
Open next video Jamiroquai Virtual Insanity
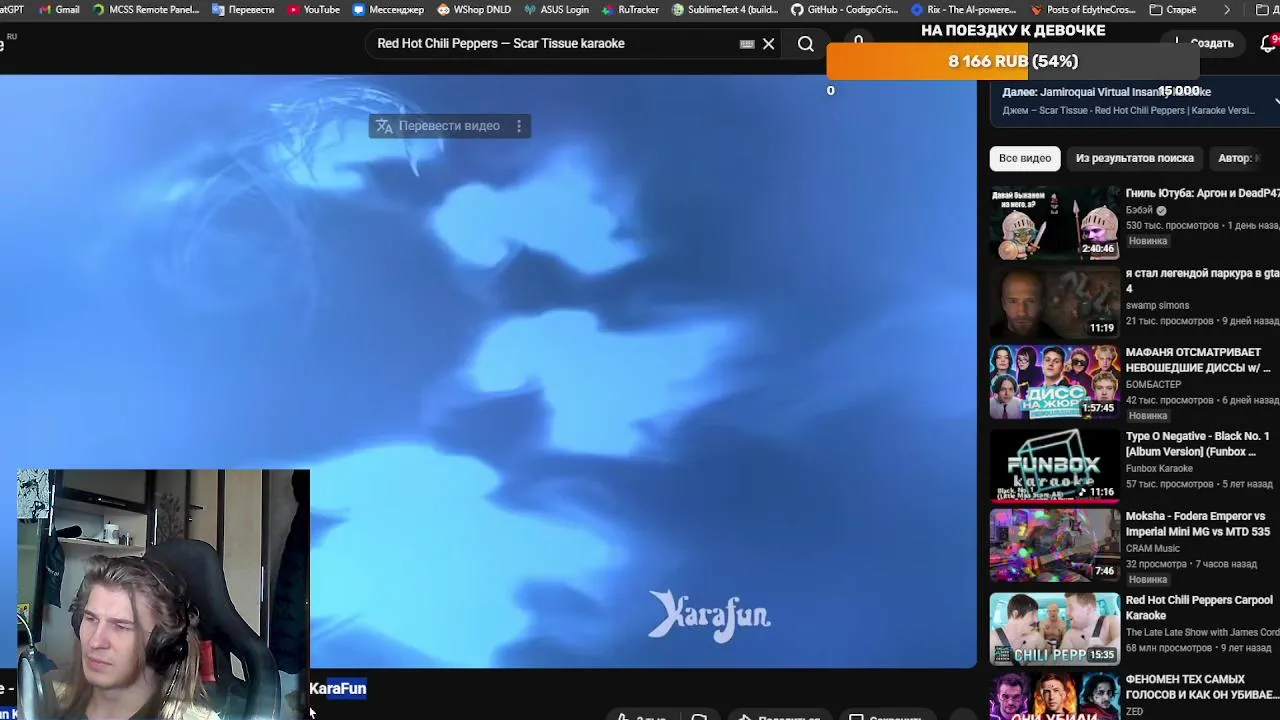[x=1106, y=92]
